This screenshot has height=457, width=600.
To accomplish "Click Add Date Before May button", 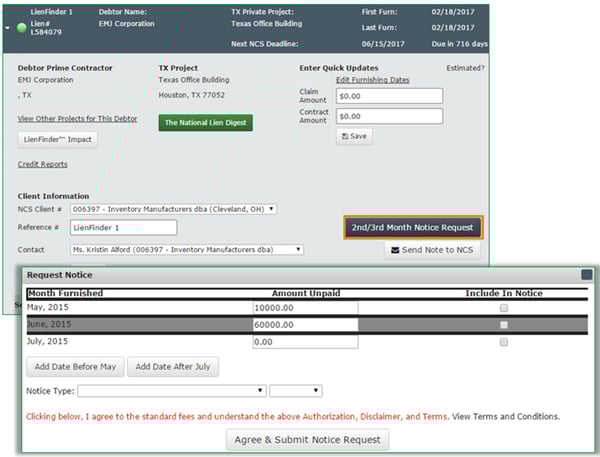I will tap(75, 367).
